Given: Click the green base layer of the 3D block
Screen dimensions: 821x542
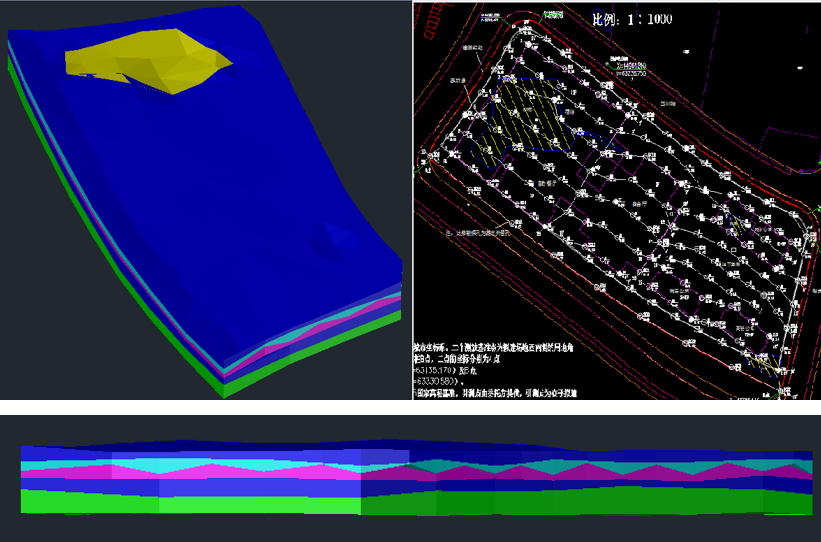Looking at the screenshot, I should tap(314, 353).
